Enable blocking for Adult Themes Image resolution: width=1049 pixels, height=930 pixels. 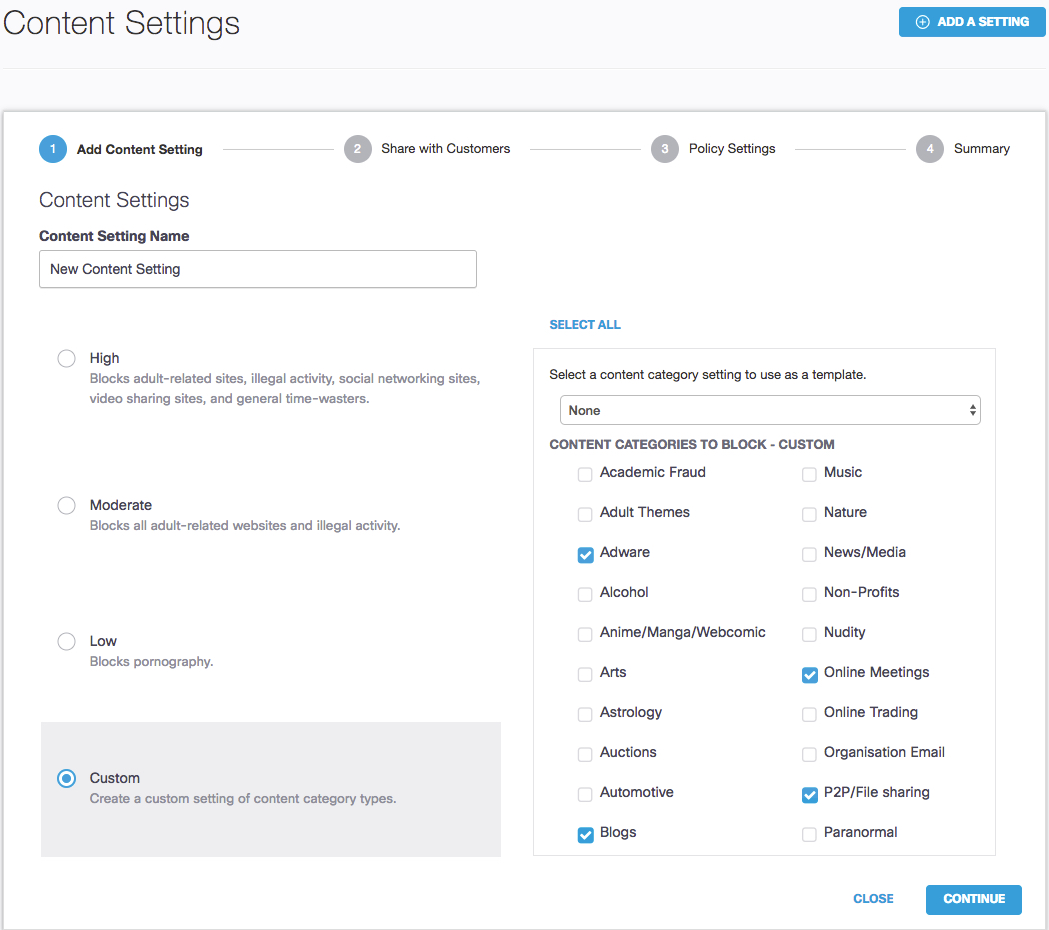[586, 515]
